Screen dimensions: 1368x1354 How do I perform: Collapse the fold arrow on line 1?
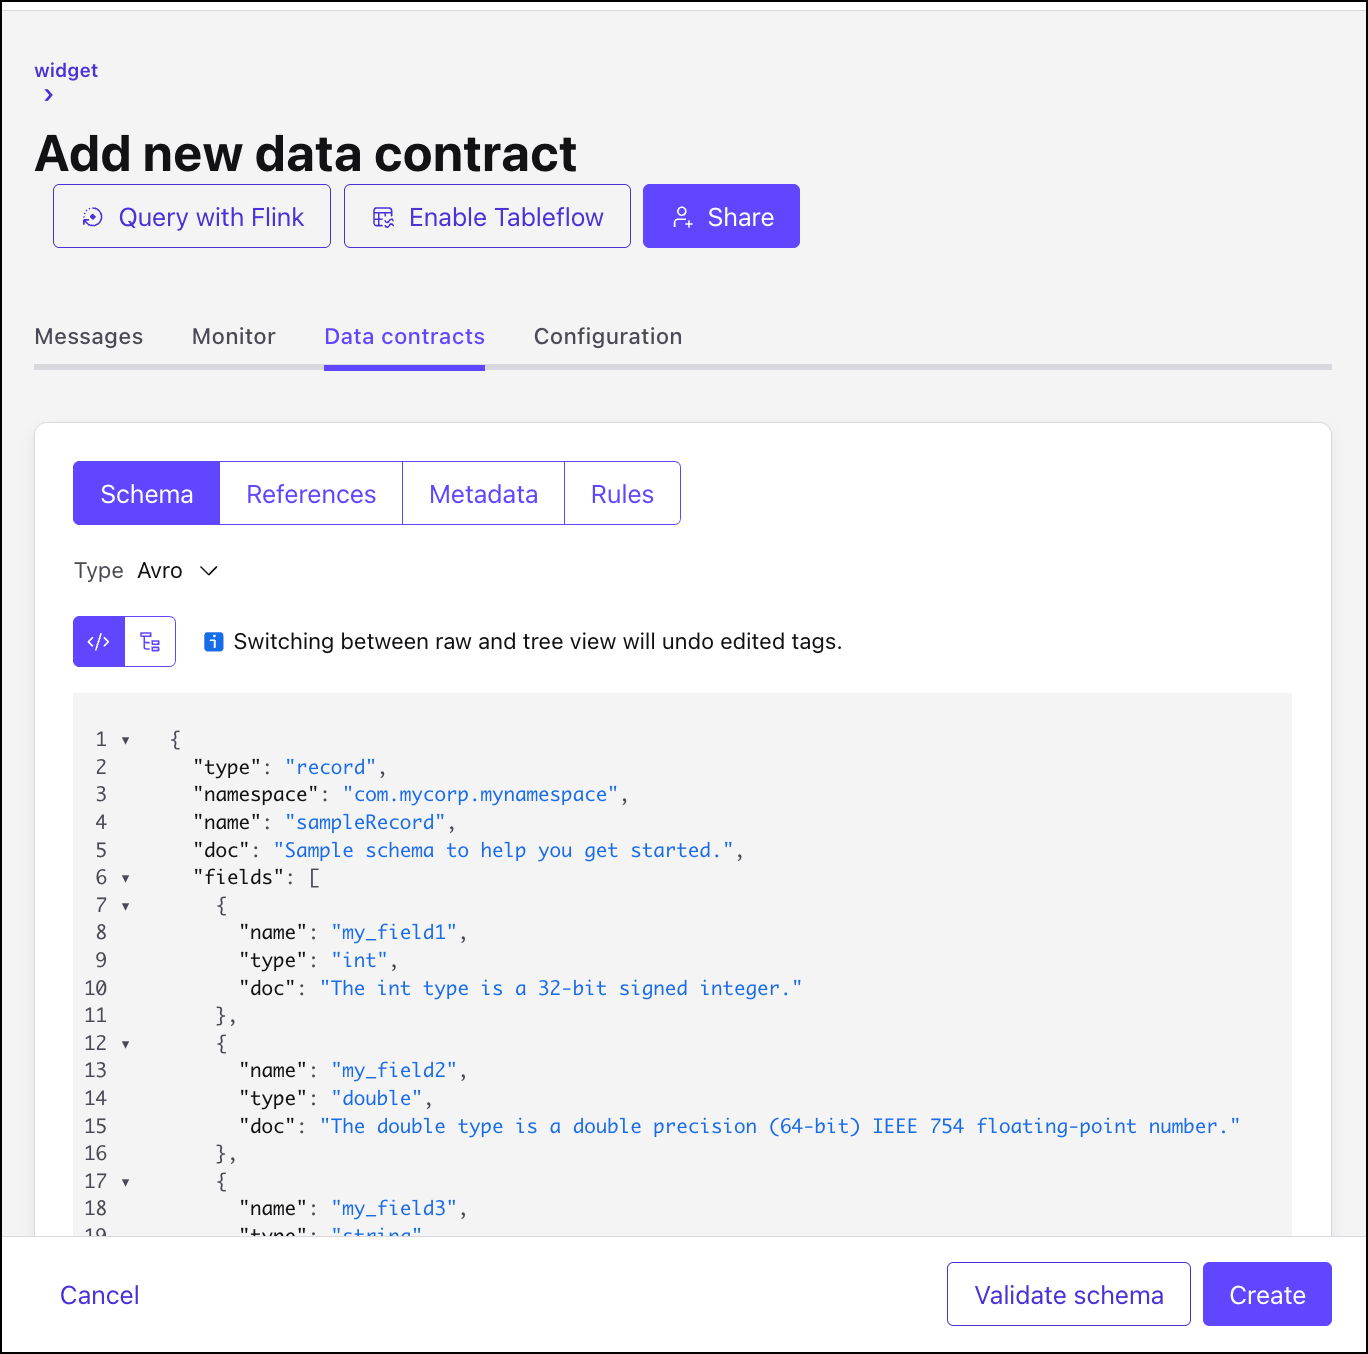[126, 740]
